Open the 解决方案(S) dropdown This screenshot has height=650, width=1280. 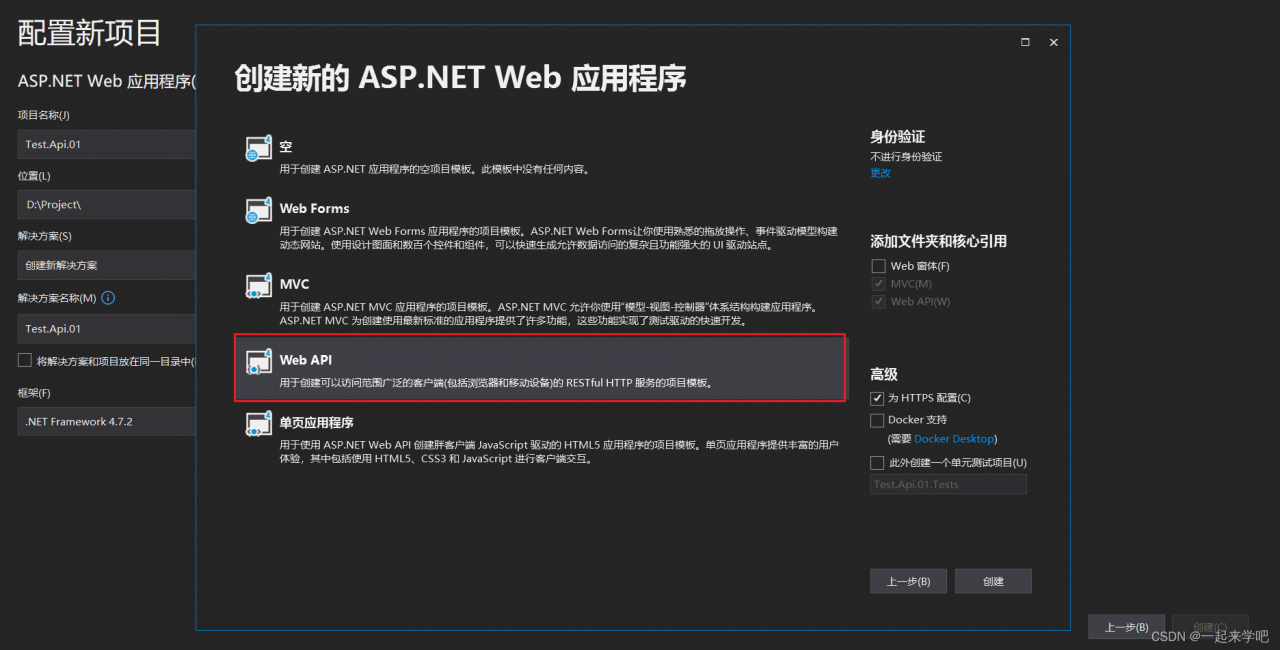(107, 265)
